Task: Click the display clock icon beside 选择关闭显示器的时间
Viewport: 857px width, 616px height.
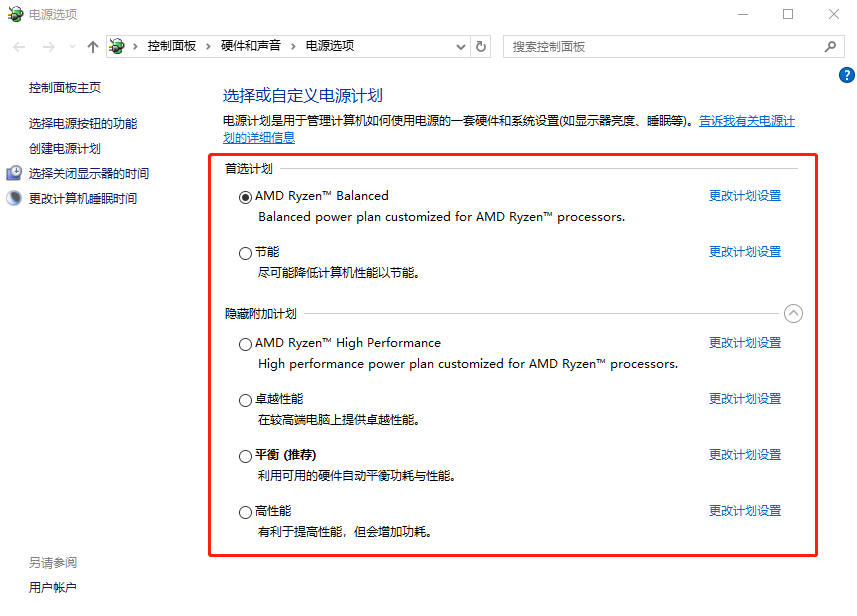Action: click(x=13, y=174)
